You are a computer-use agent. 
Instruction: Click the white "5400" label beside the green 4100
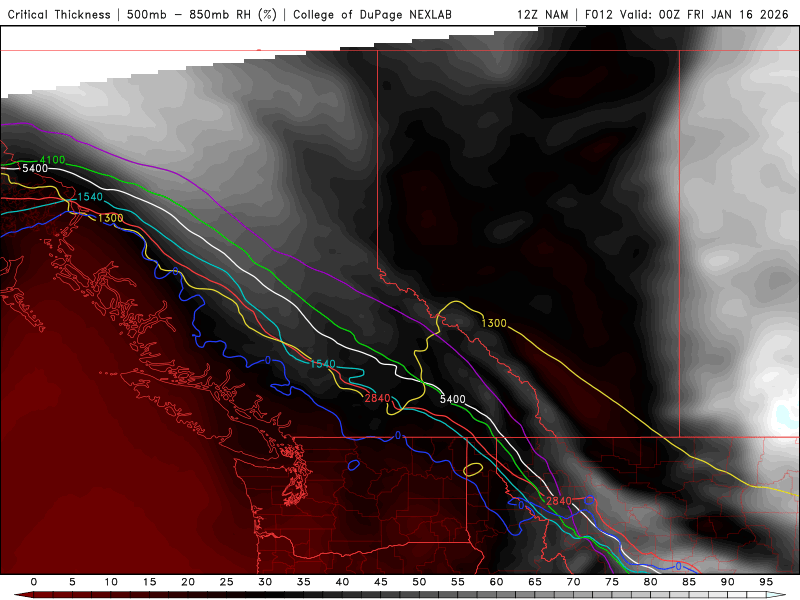pos(35,168)
